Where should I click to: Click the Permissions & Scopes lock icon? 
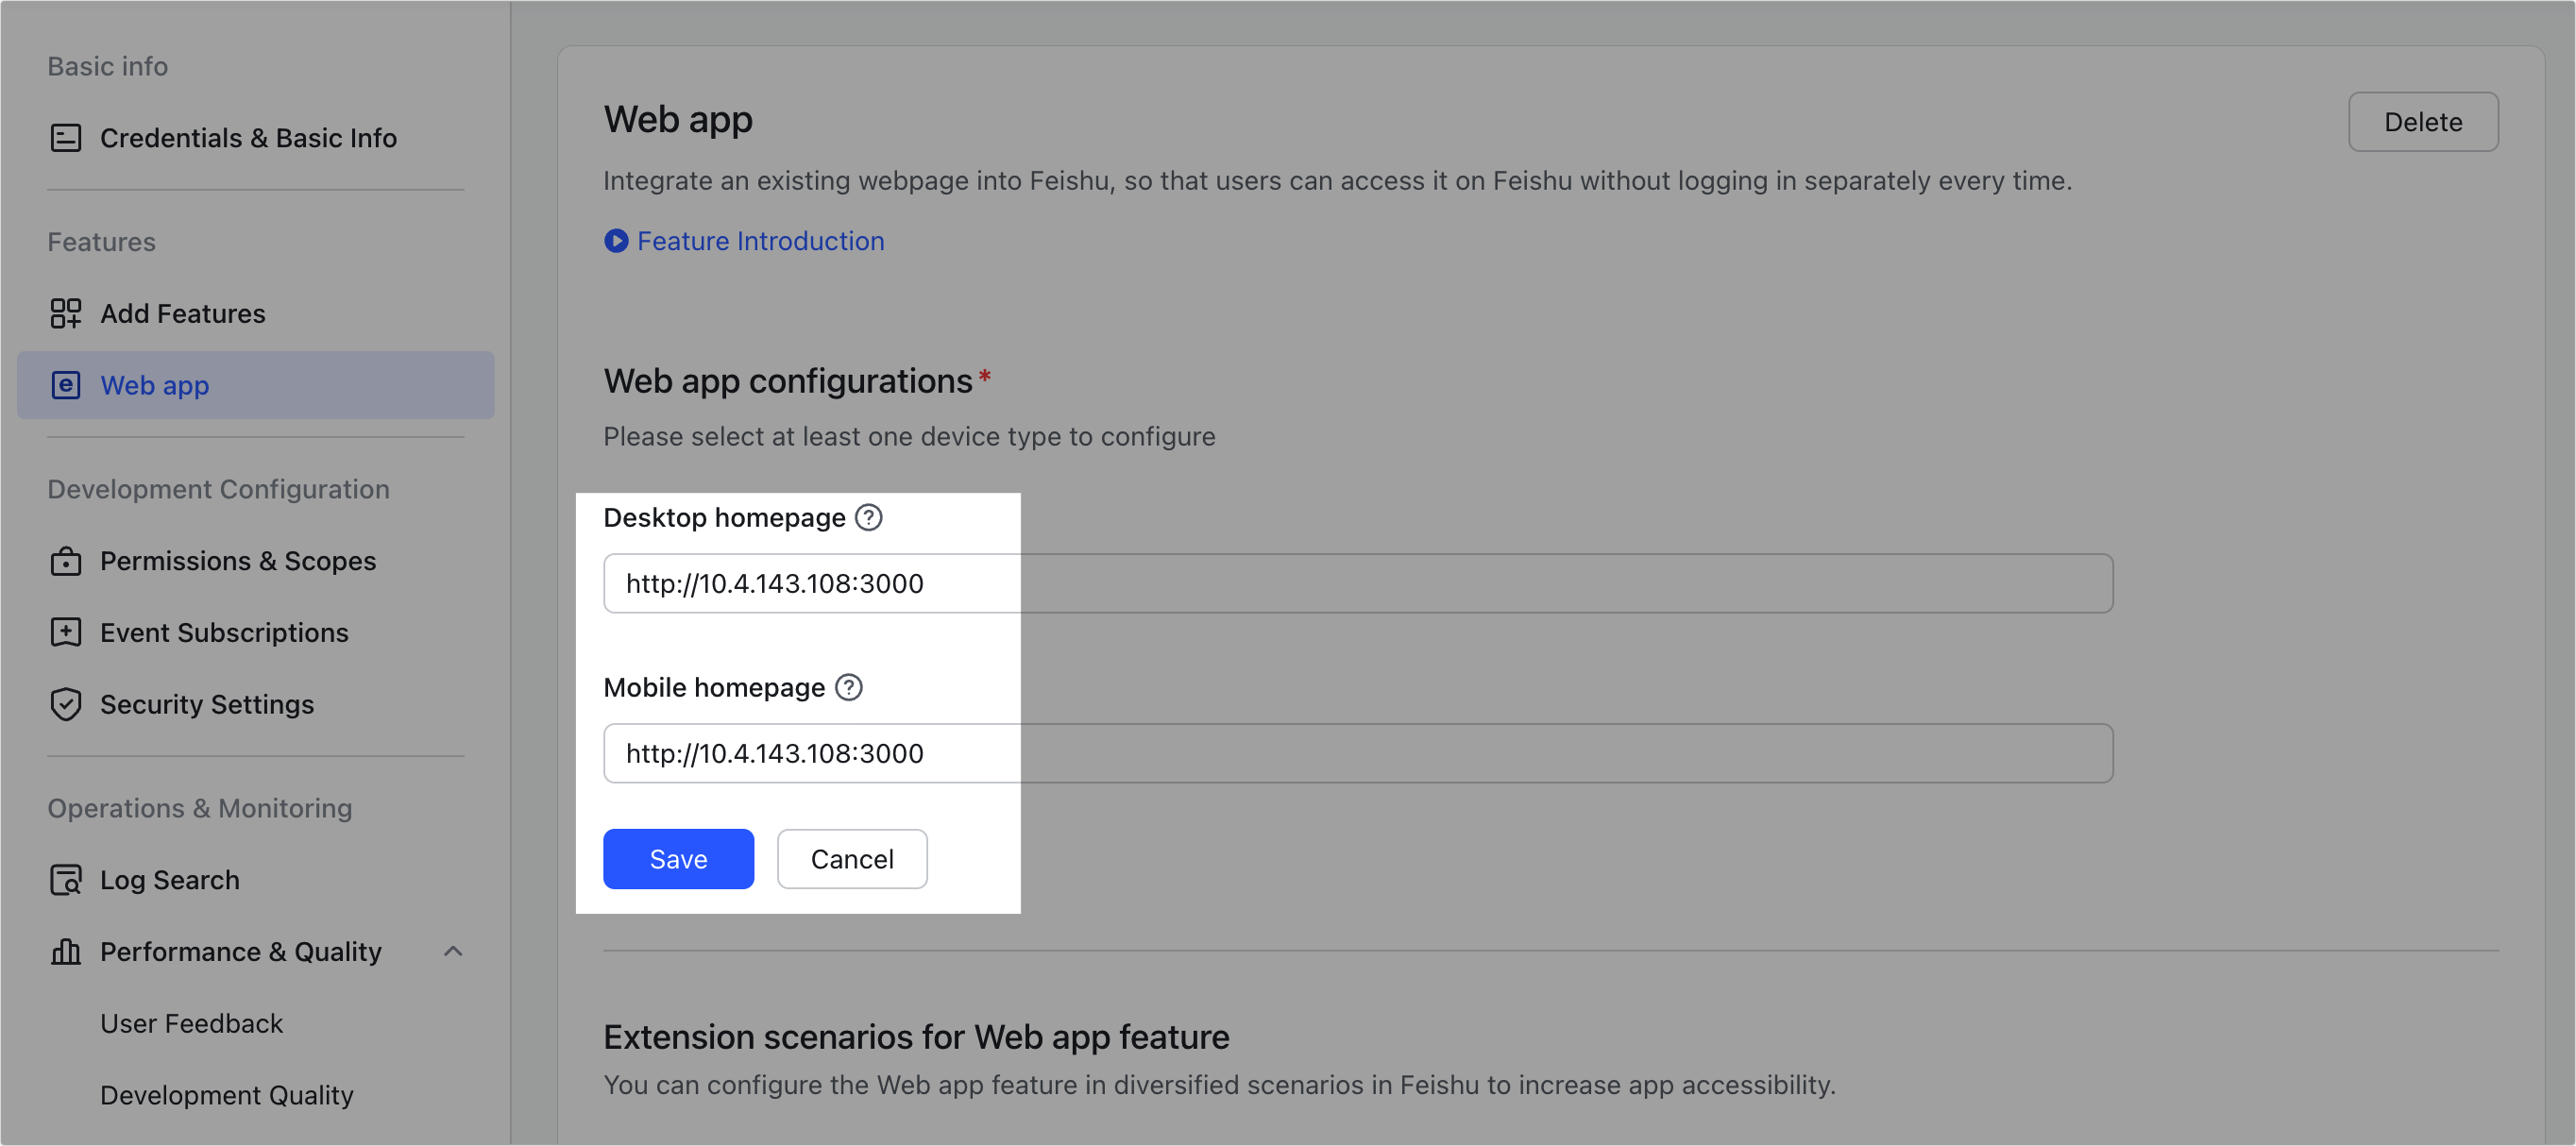[66, 561]
